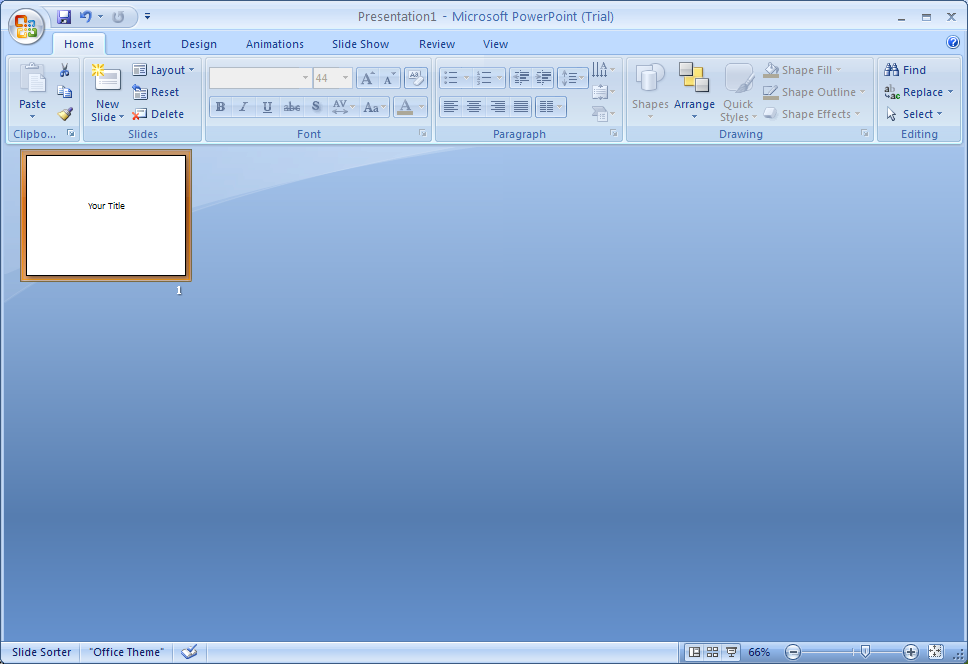968x664 pixels.
Task: Delete the selected slide
Action: 158,114
